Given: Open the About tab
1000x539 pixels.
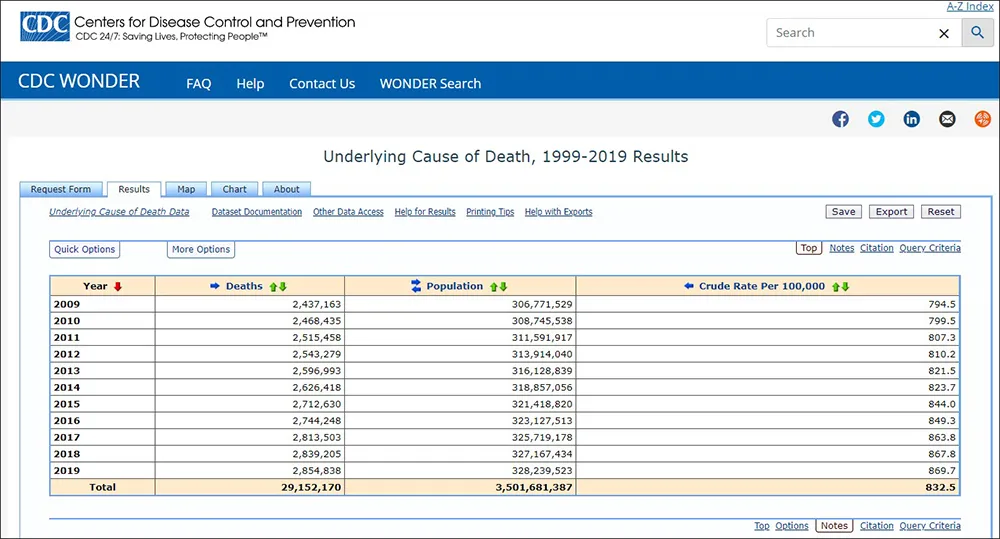Looking at the screenshot, I should (286, 189).
